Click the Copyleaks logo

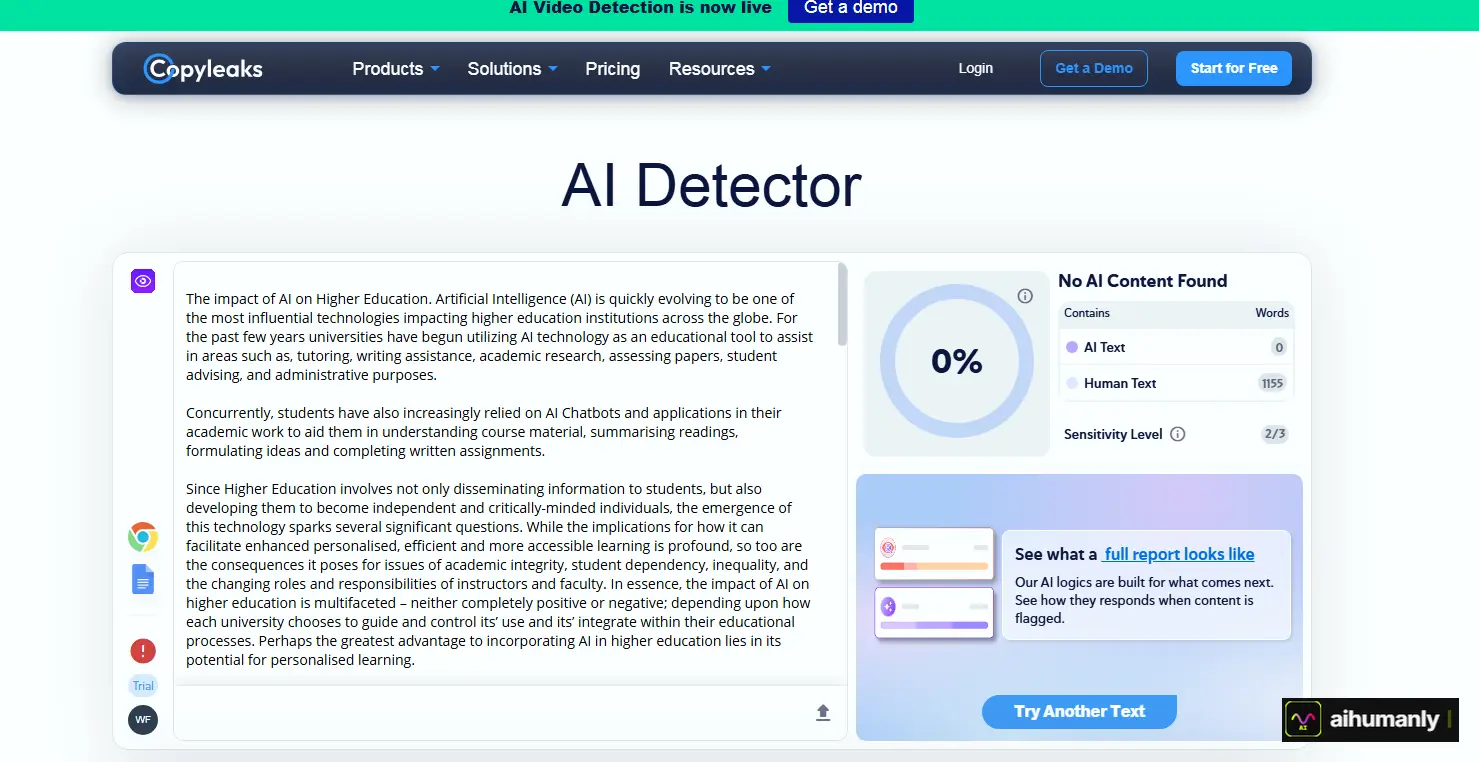203,68
